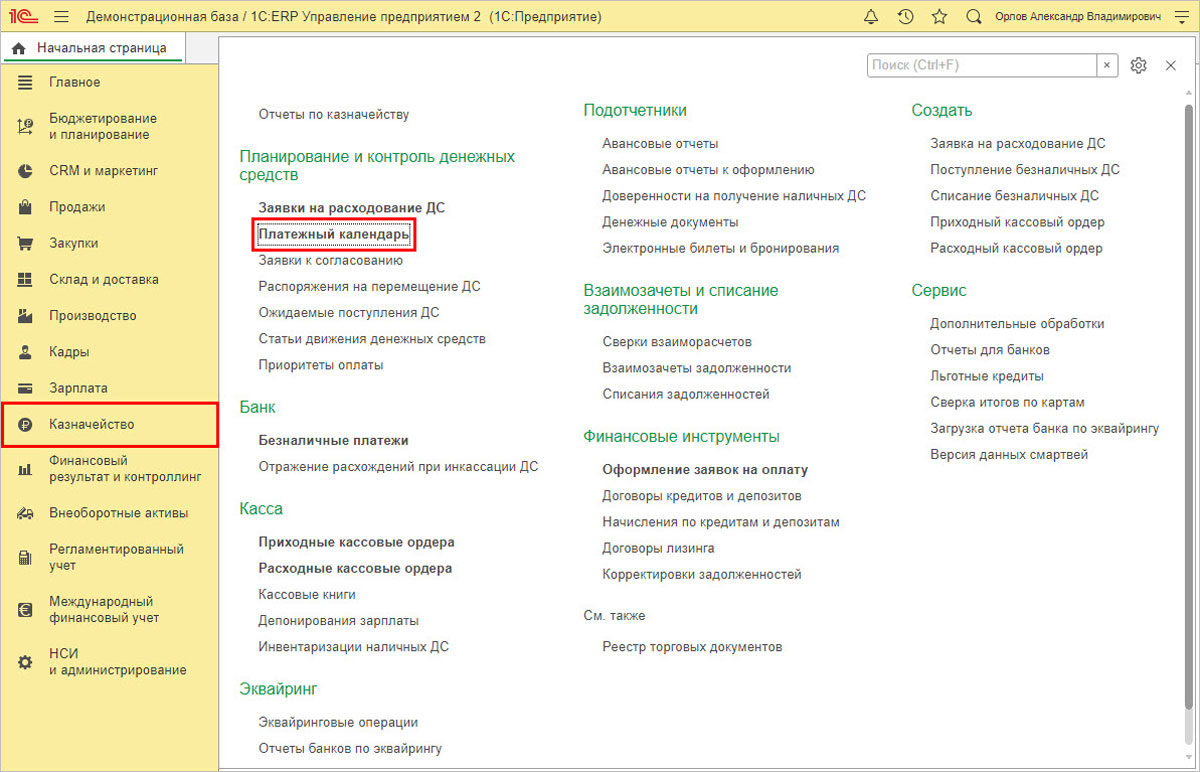Click the Регламентированный учет calculator icon
Viewport: 1200px width, 772px height.
[x=26, y=557]
